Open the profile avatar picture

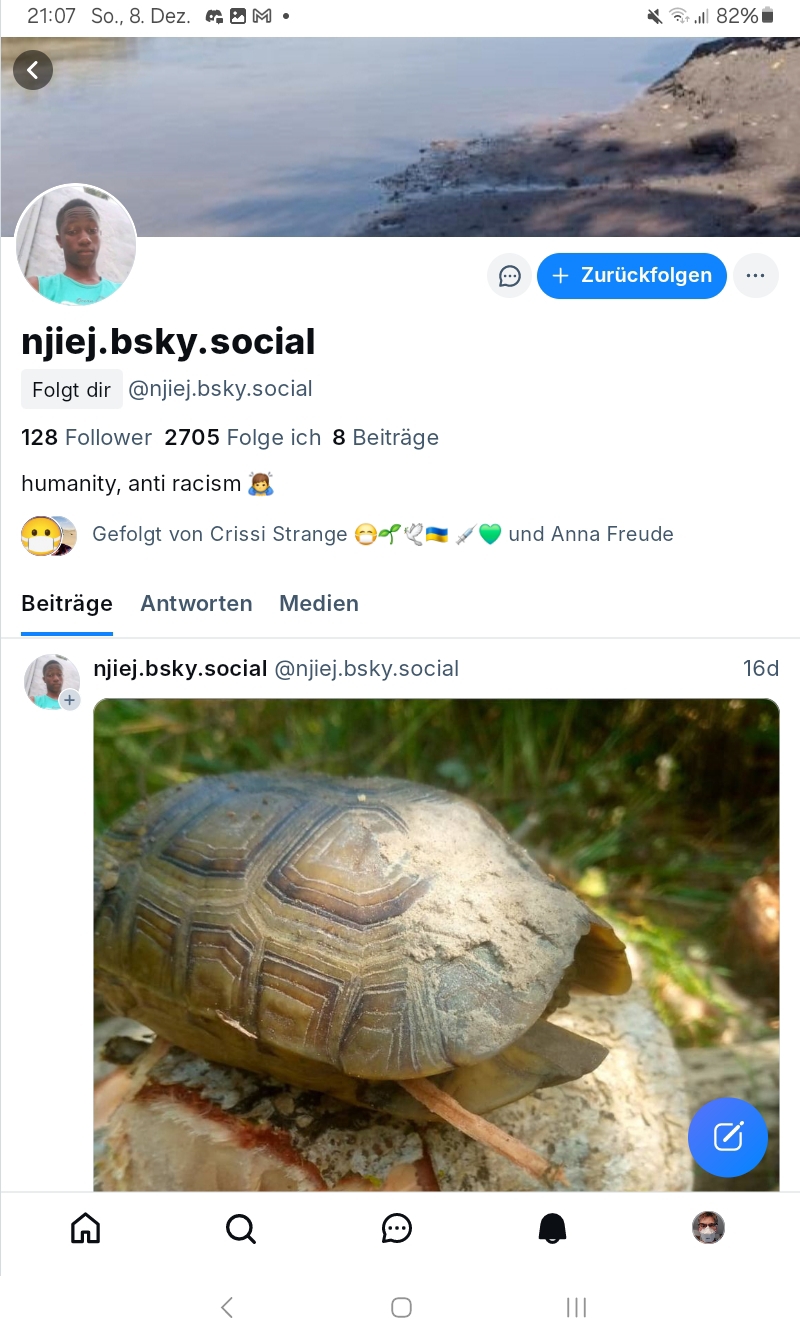76,246
